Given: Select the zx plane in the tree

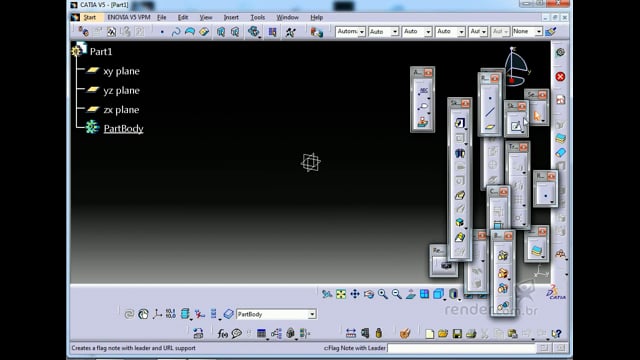Looking at the screenshot, I should pyautogui.click(x=121, y=109).
